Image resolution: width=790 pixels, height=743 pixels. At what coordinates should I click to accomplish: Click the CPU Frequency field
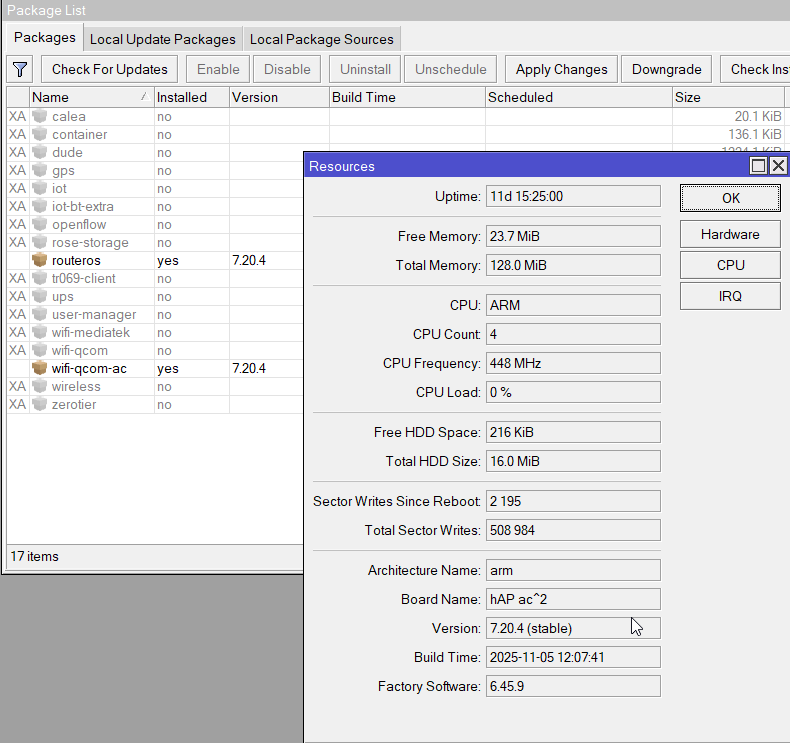click(573, 363)
